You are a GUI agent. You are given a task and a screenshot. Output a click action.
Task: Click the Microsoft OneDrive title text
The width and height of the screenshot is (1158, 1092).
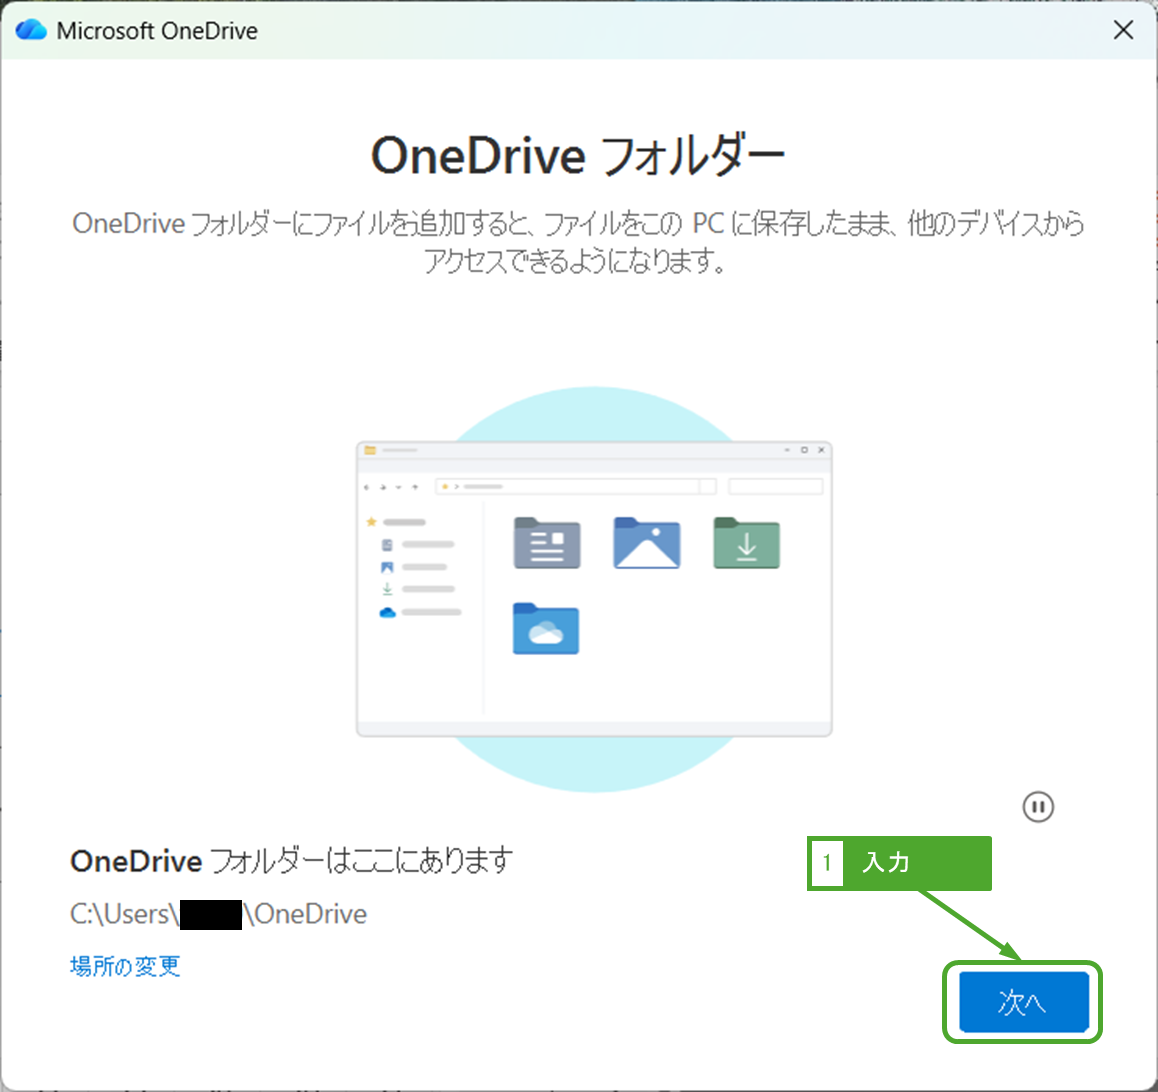157,31
